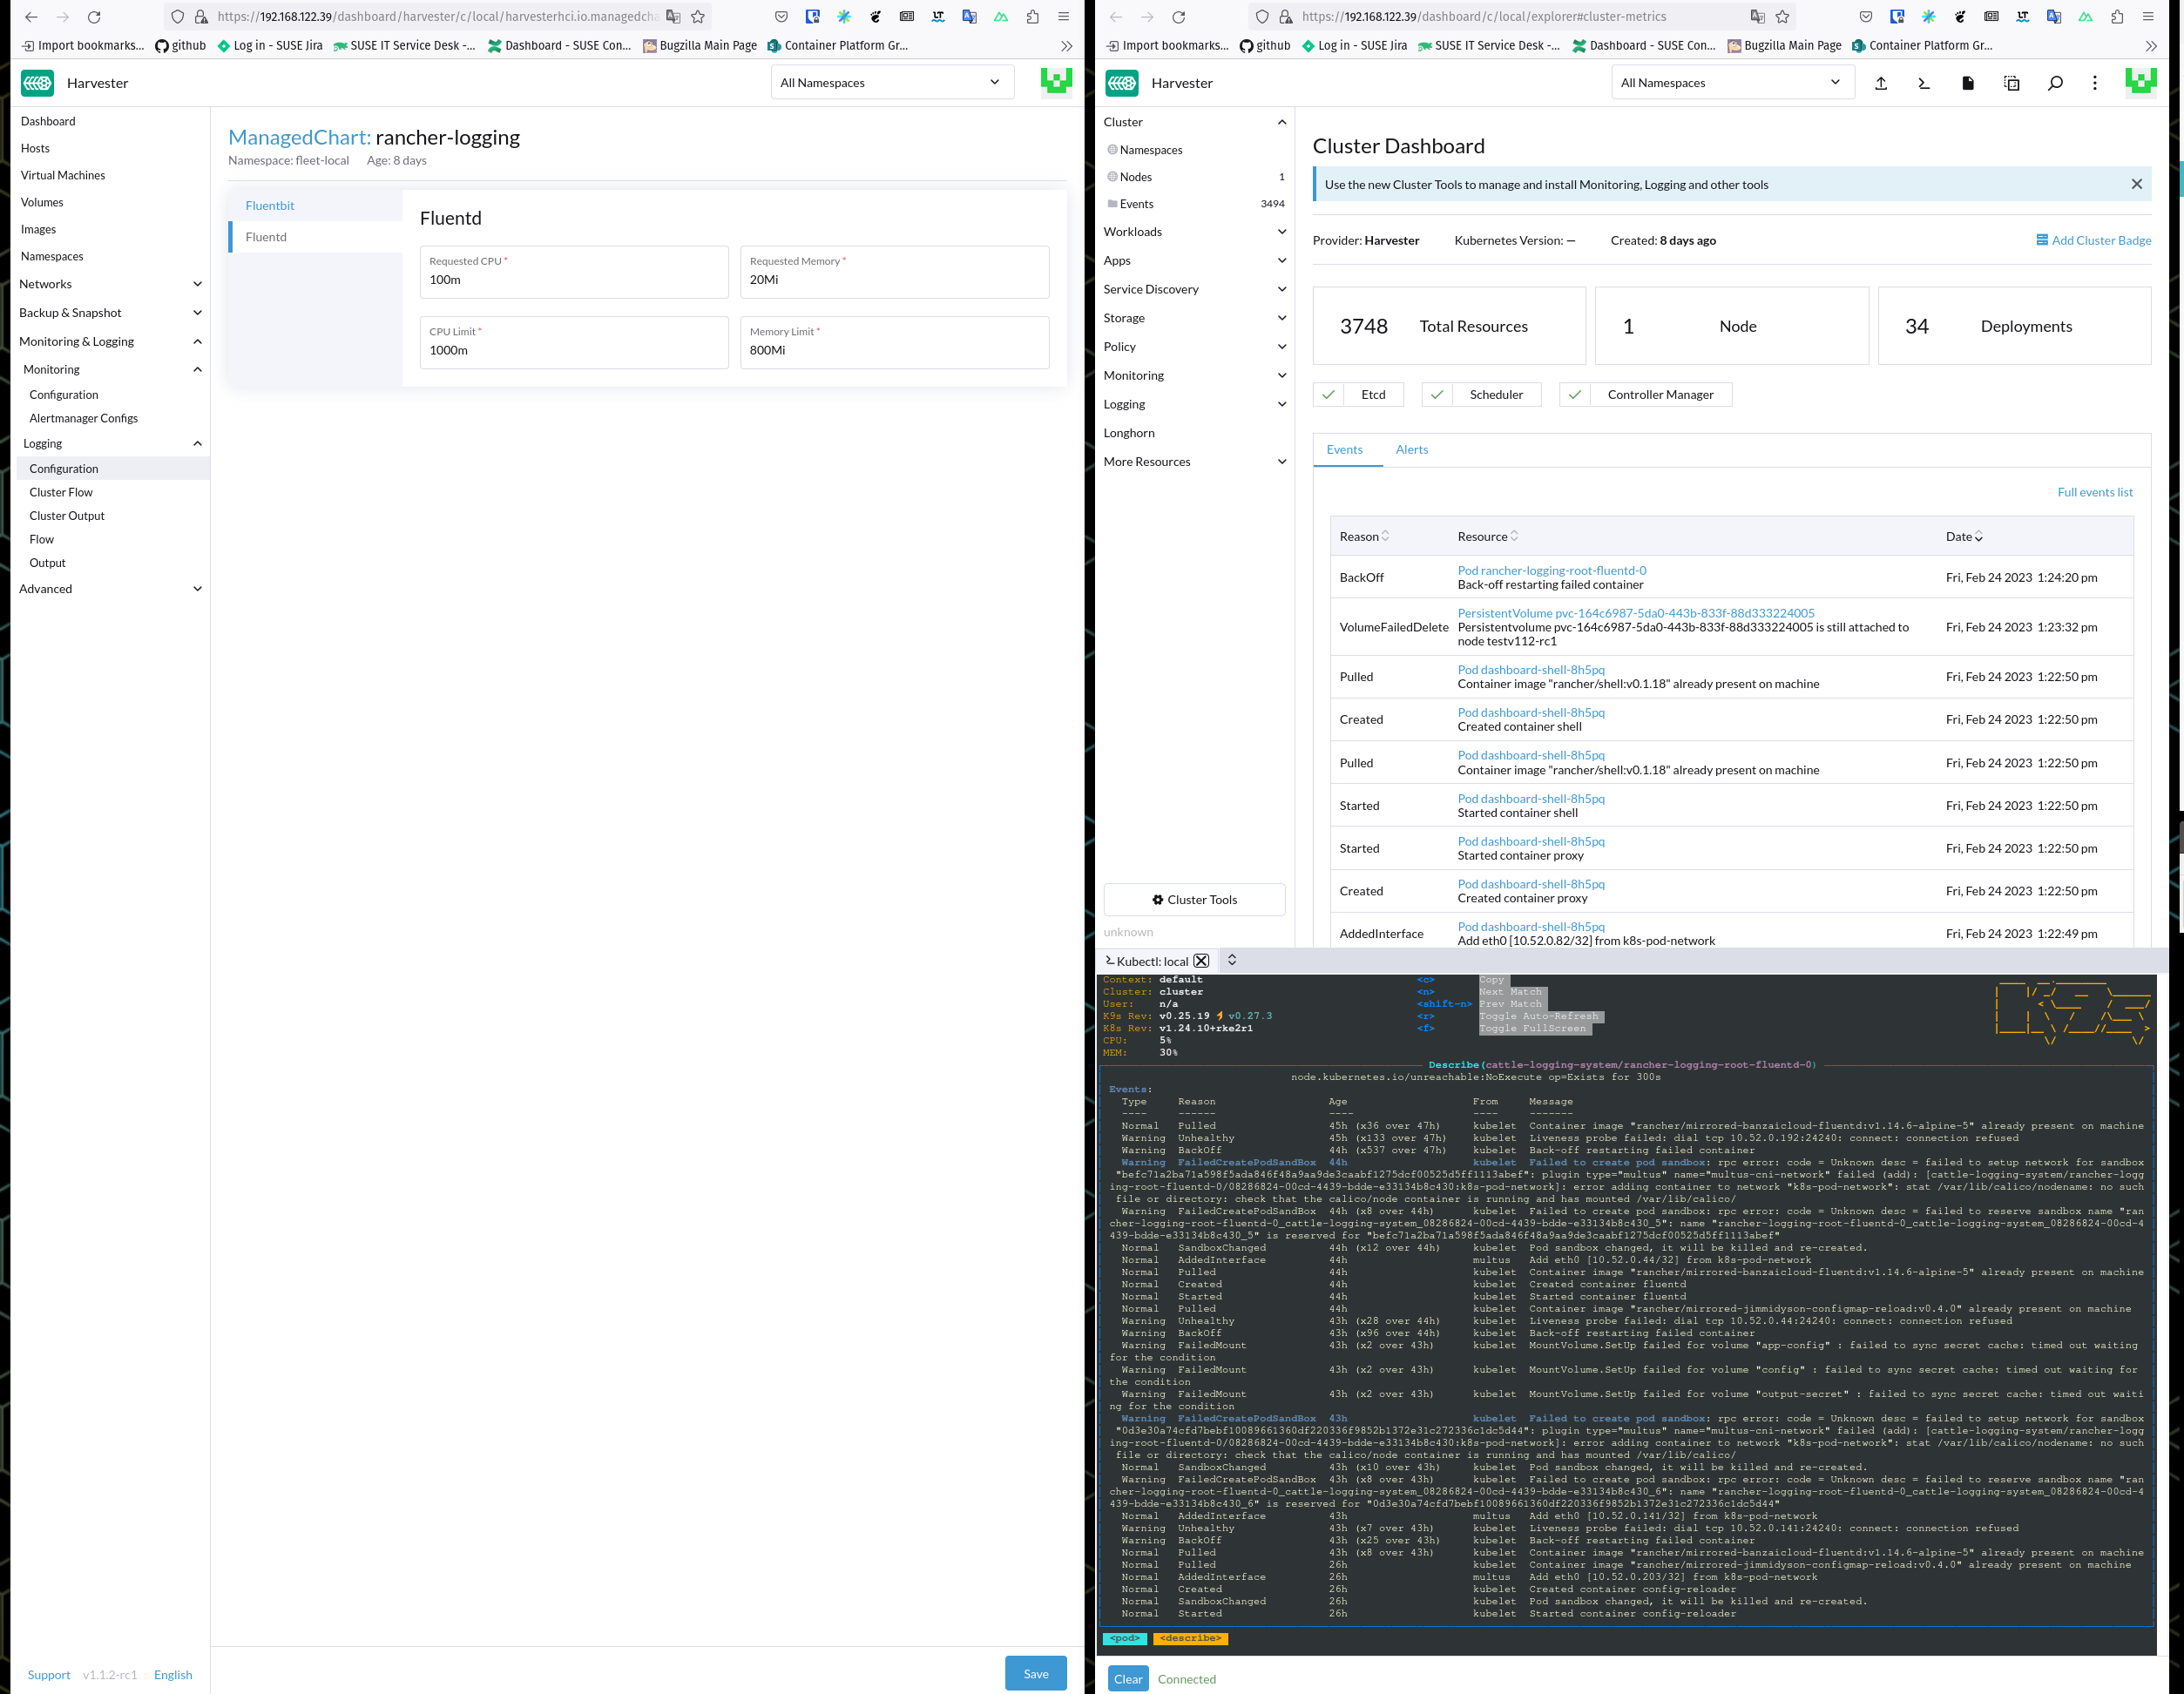Switch to the Fluentbit tab
The height and width of the screenshot is (1694, 2184).
270,205
